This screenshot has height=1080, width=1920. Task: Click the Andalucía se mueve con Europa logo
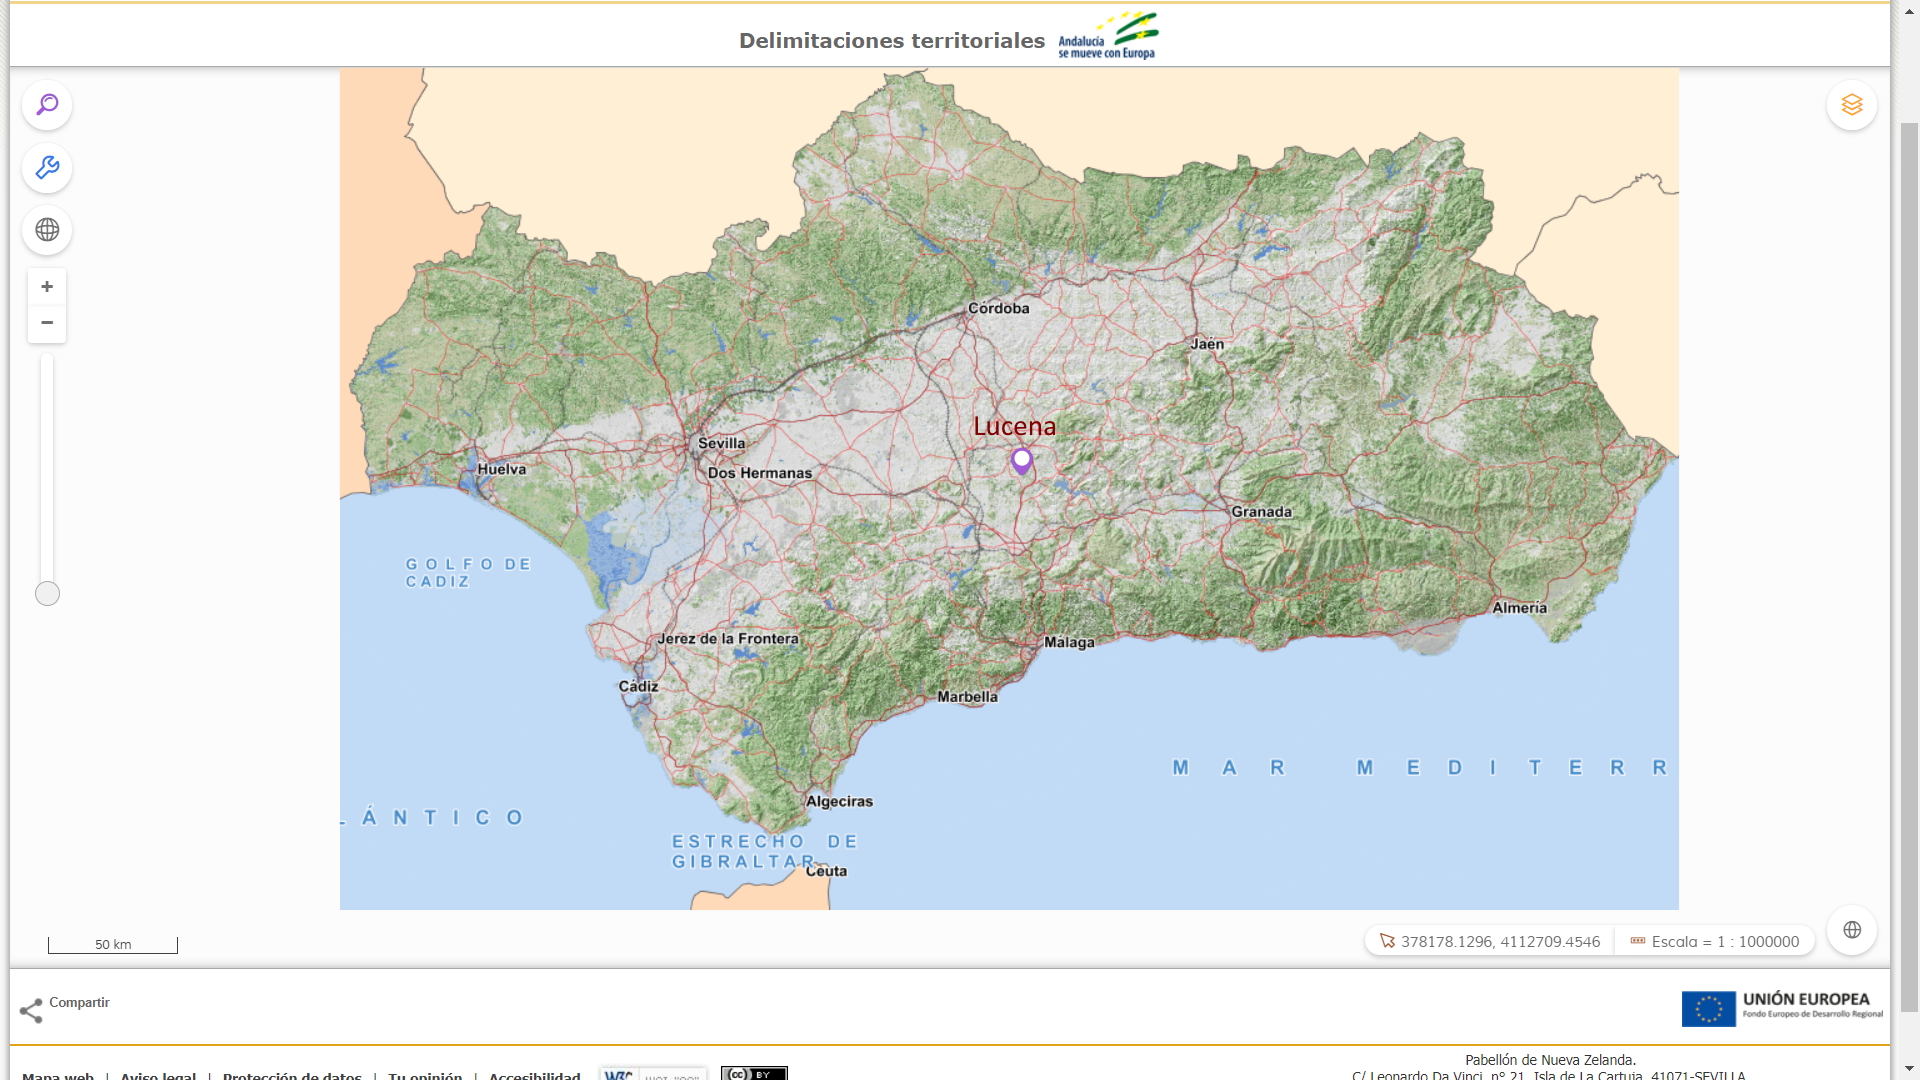(1108, 37)
